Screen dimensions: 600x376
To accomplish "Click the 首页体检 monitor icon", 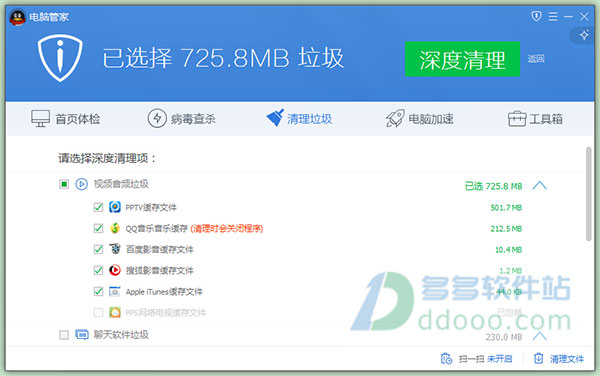I will click(40, 119).
